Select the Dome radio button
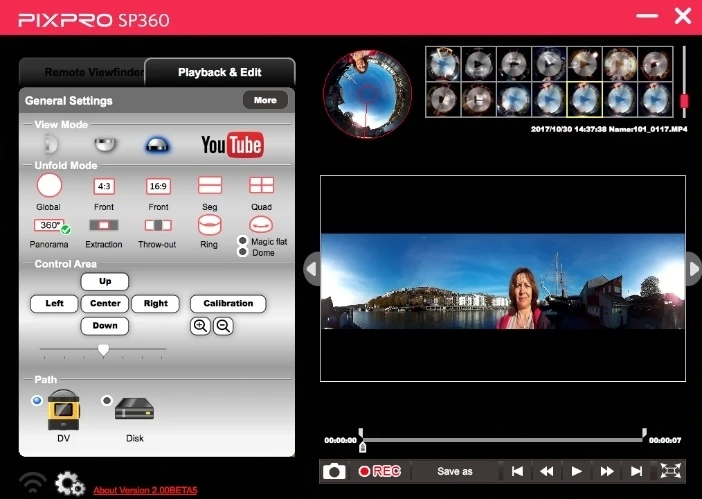This screenshot has width=702, height=499. [x=243, y=252]
